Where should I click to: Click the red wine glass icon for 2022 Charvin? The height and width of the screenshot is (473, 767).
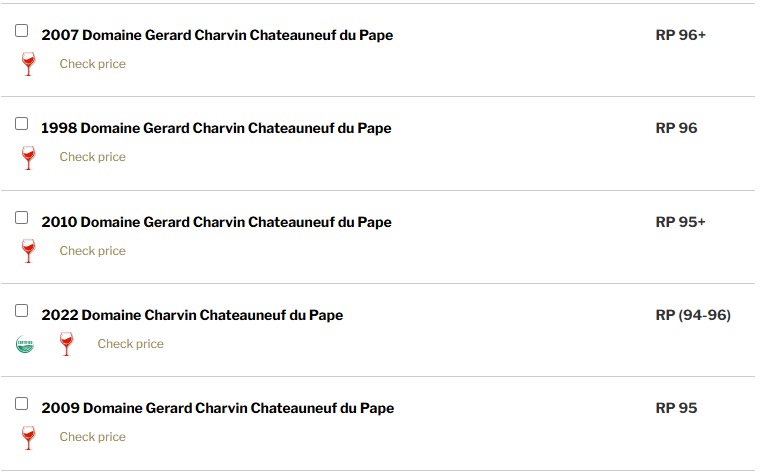coord(67,344)
